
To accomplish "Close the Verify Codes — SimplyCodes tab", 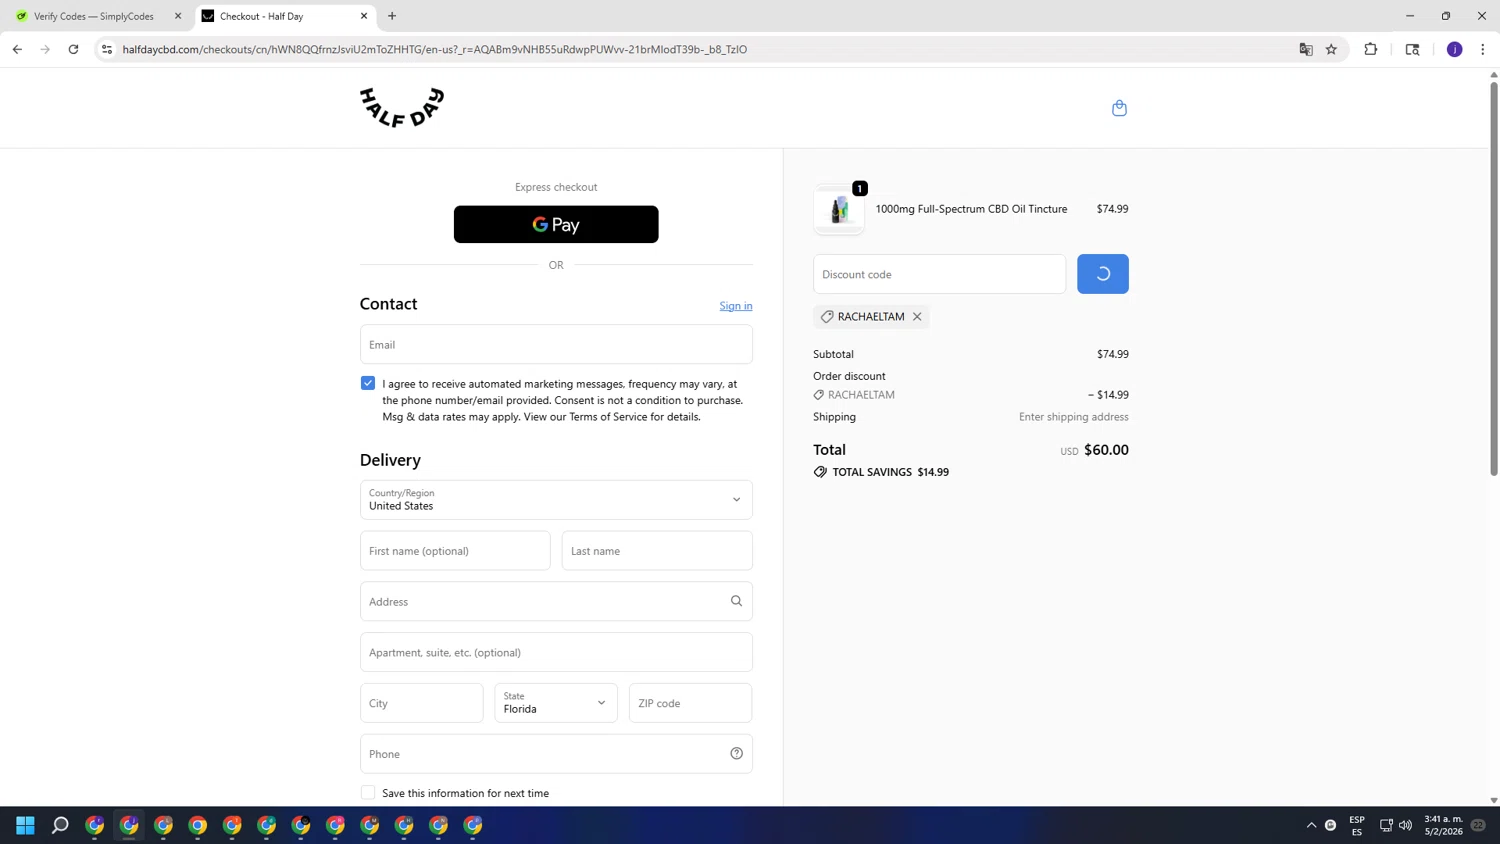I will 178,16.
